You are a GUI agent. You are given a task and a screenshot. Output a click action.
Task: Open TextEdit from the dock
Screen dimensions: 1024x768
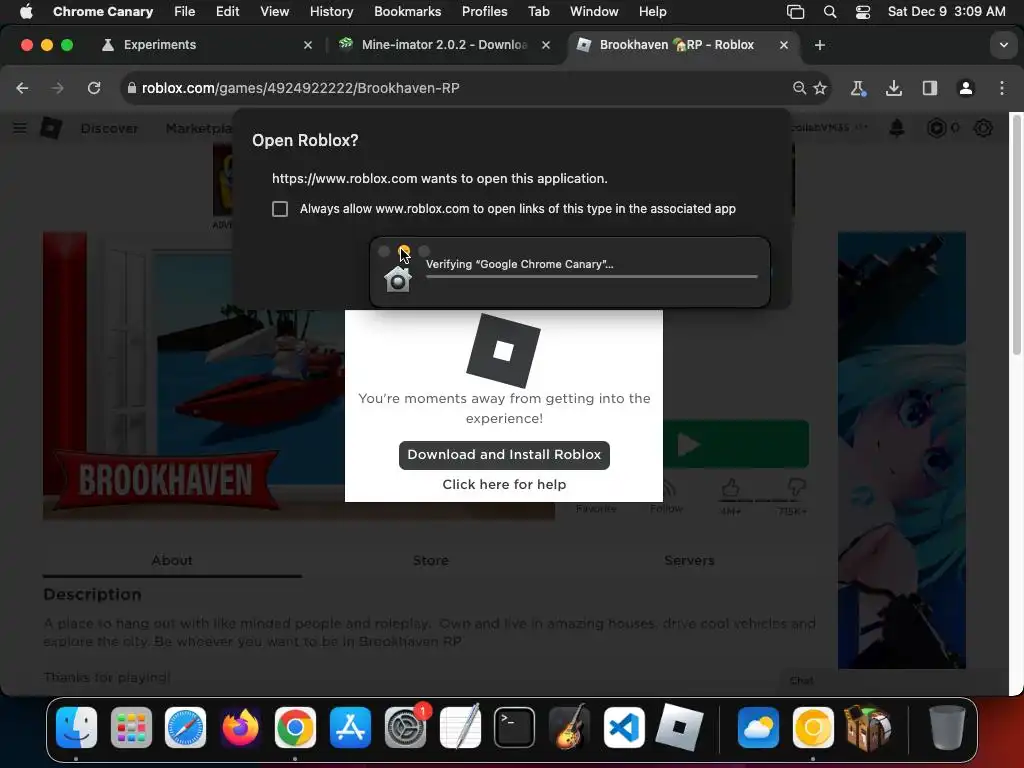click(460, 727)
